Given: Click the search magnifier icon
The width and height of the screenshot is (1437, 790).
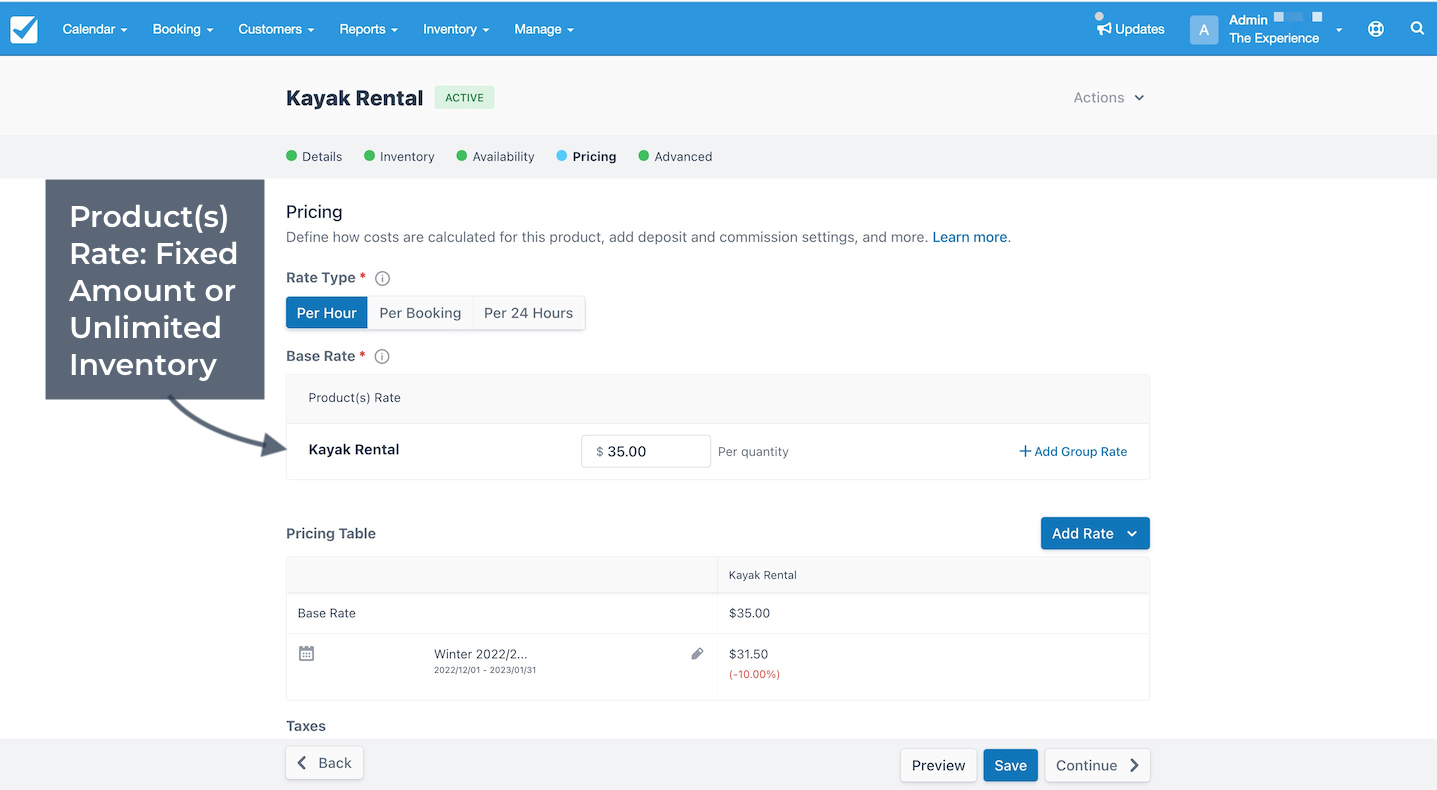Looking at the screenshot, I should [1417, 29].
